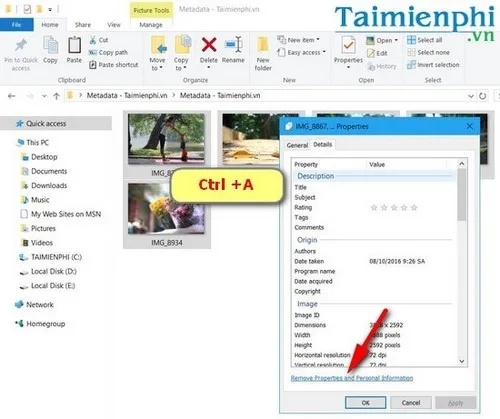The width and height of the screenshot is (500, 419).
Task: Click Invert selection in ribbon
Action: click(433, 65)
